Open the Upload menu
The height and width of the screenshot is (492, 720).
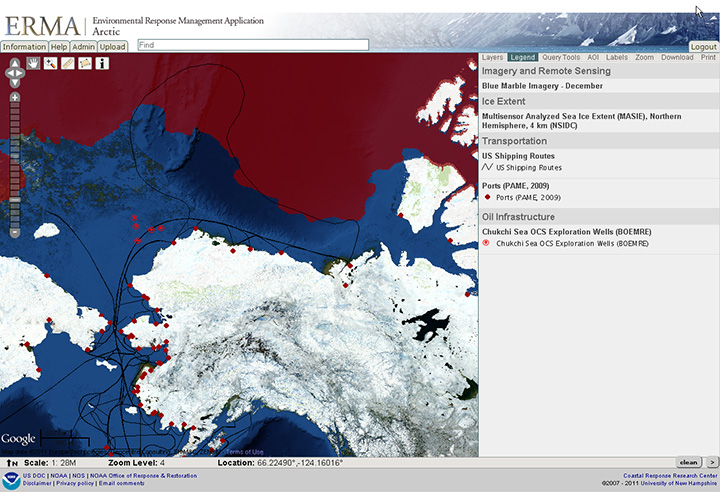click(112, 46)
